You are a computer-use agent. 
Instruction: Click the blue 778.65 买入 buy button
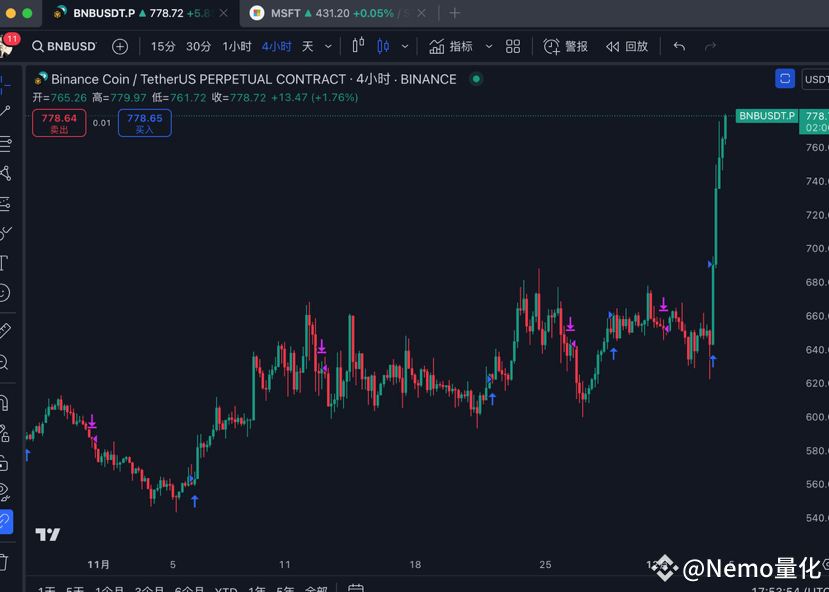point(145,123)
